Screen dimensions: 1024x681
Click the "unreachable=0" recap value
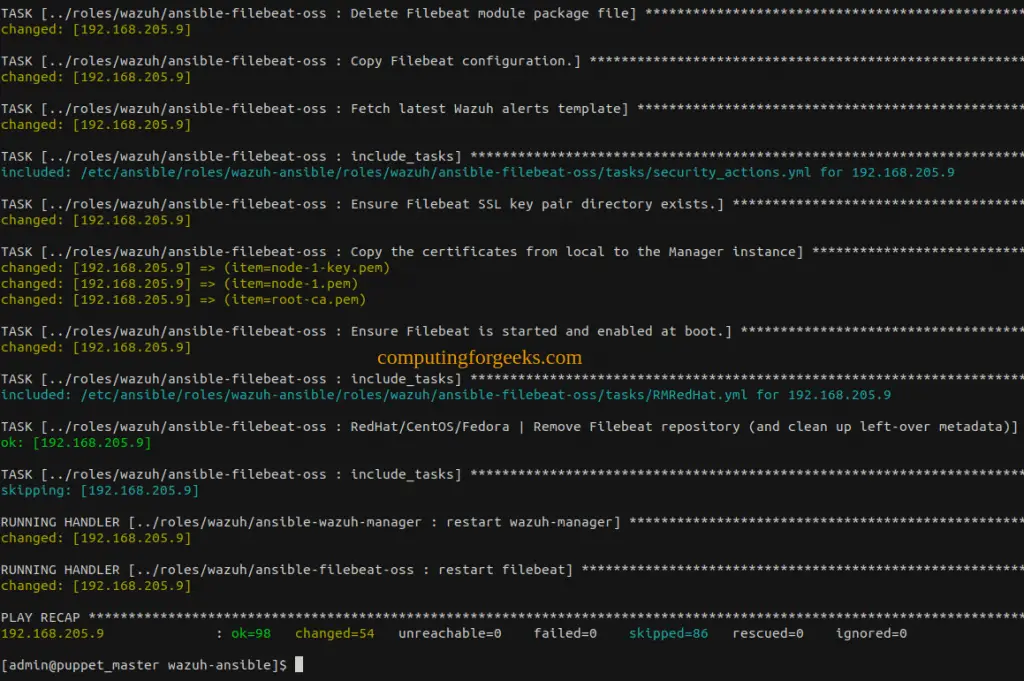tap(450, 633)
